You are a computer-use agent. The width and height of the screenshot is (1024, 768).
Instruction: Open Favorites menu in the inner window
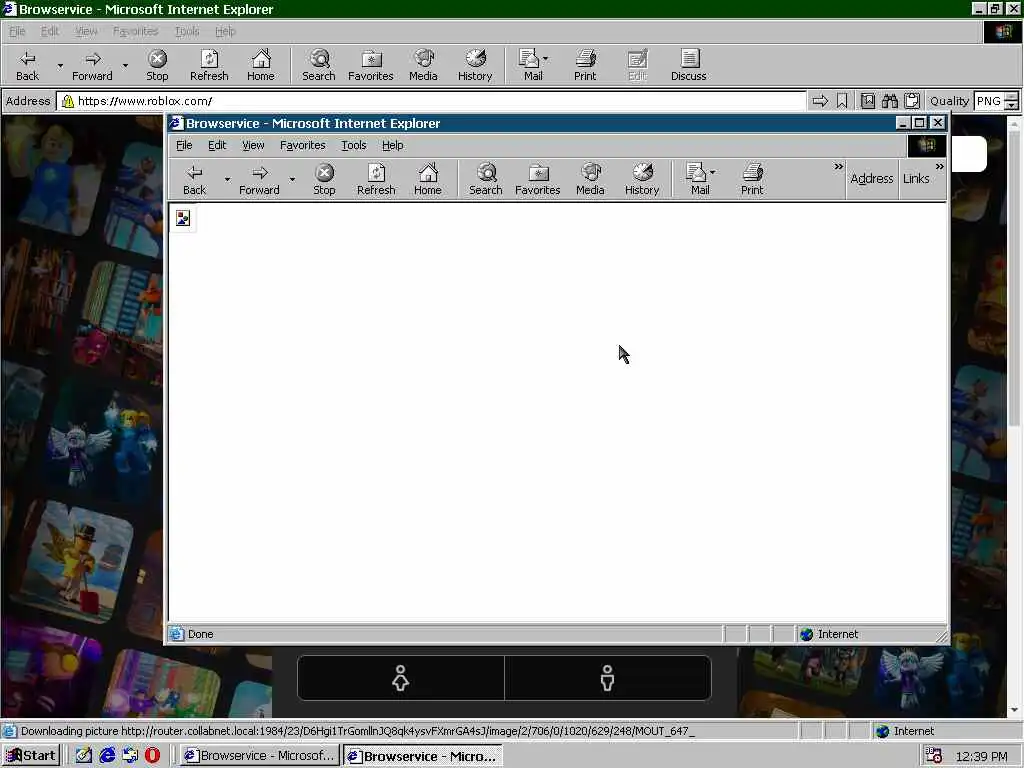click(302, 145)
